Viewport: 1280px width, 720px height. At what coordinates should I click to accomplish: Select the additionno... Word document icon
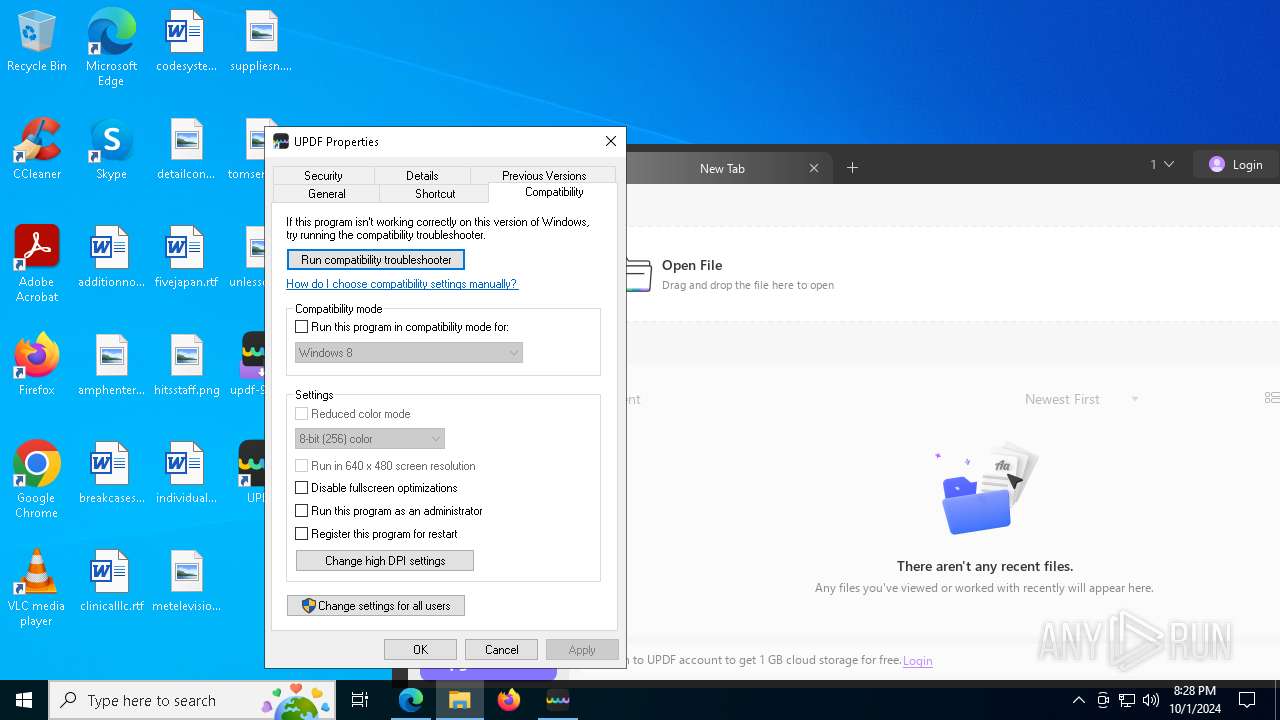click(111, 258)
